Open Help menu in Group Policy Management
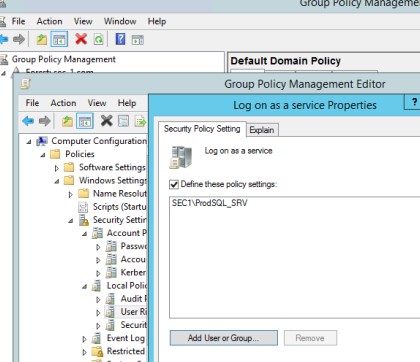420x362 pixels. pos(157,21)
